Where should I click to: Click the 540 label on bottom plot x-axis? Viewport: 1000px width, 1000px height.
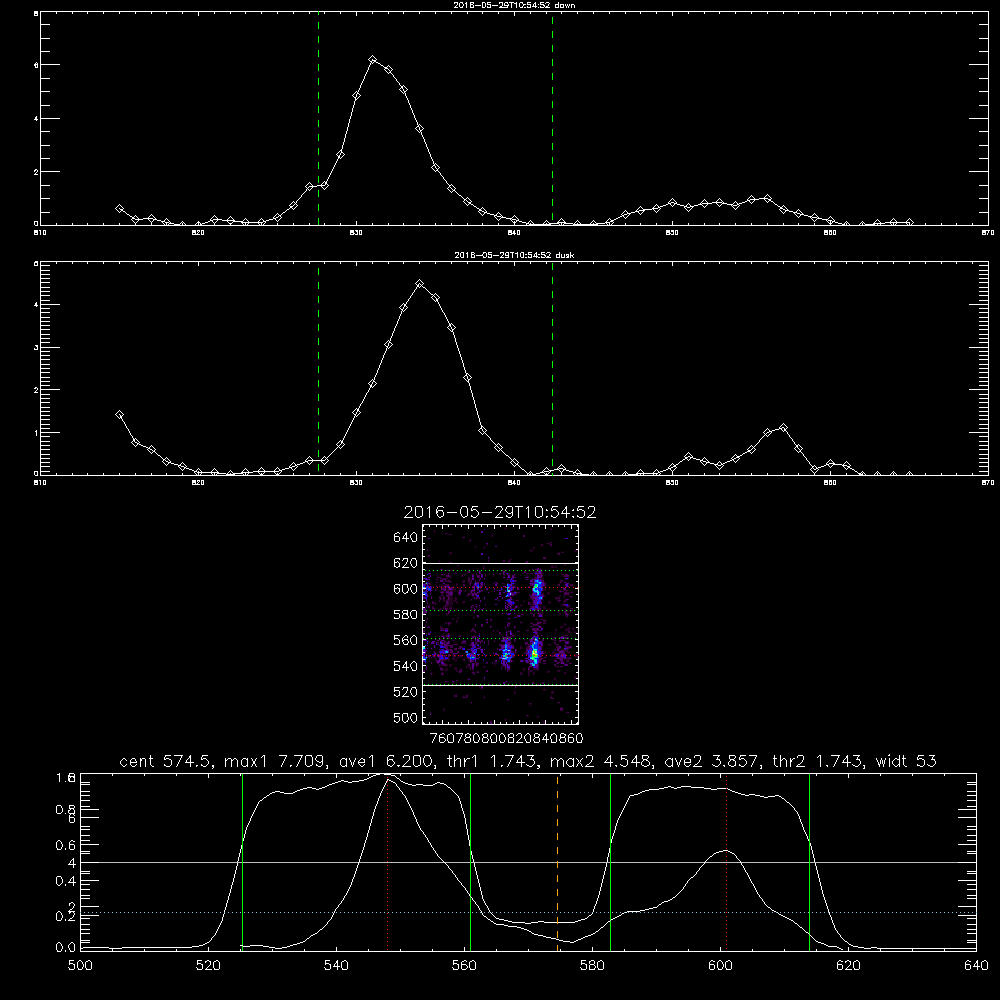336,966
